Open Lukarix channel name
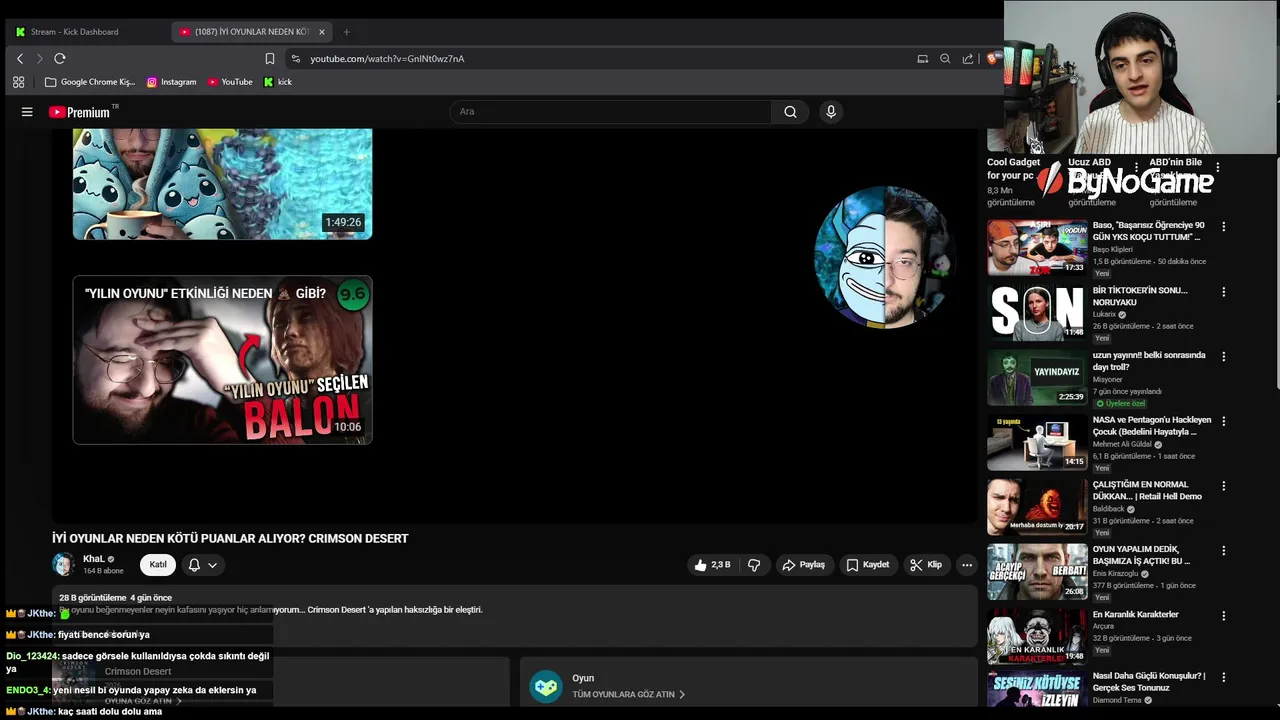This screenshot has width=1280, height=720. (1104, 314)
